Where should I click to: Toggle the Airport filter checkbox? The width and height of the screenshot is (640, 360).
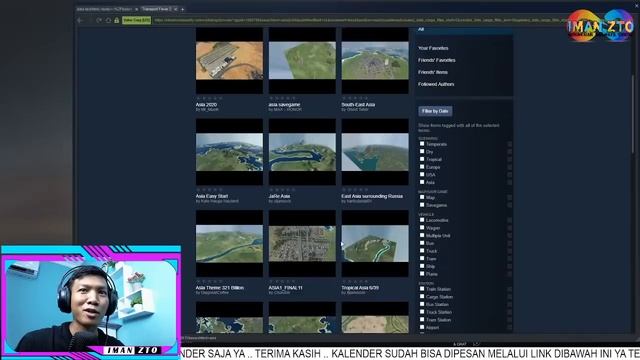click(422, 327)
